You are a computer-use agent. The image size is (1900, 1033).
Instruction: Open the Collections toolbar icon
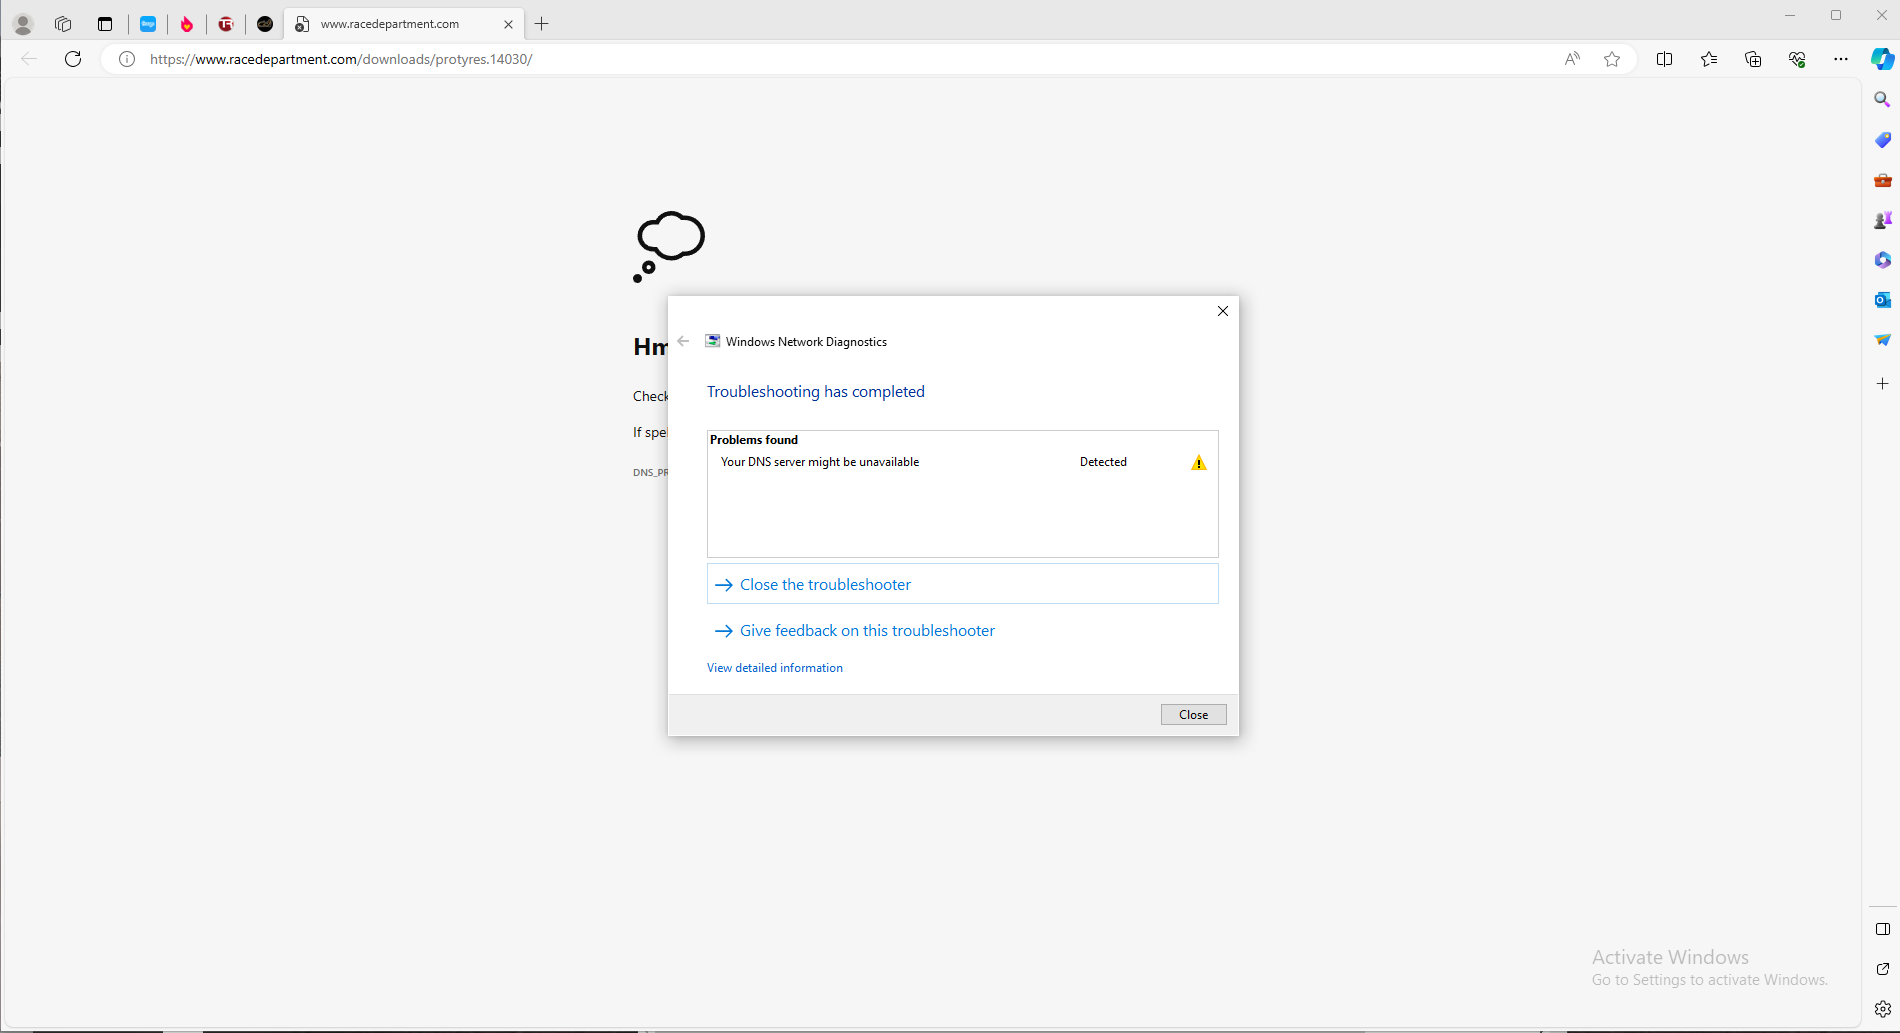point(1753,59)
